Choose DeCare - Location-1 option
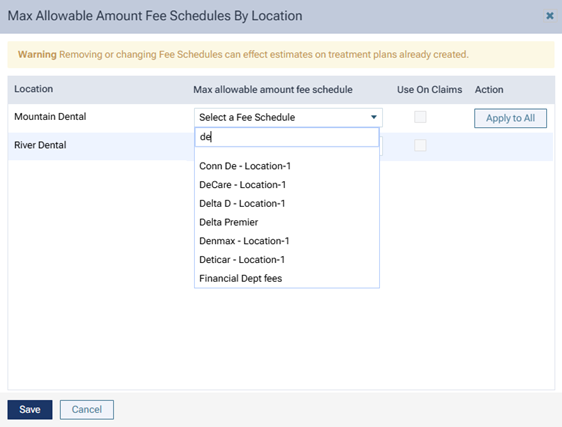562x427 pixels. [242, 185]
